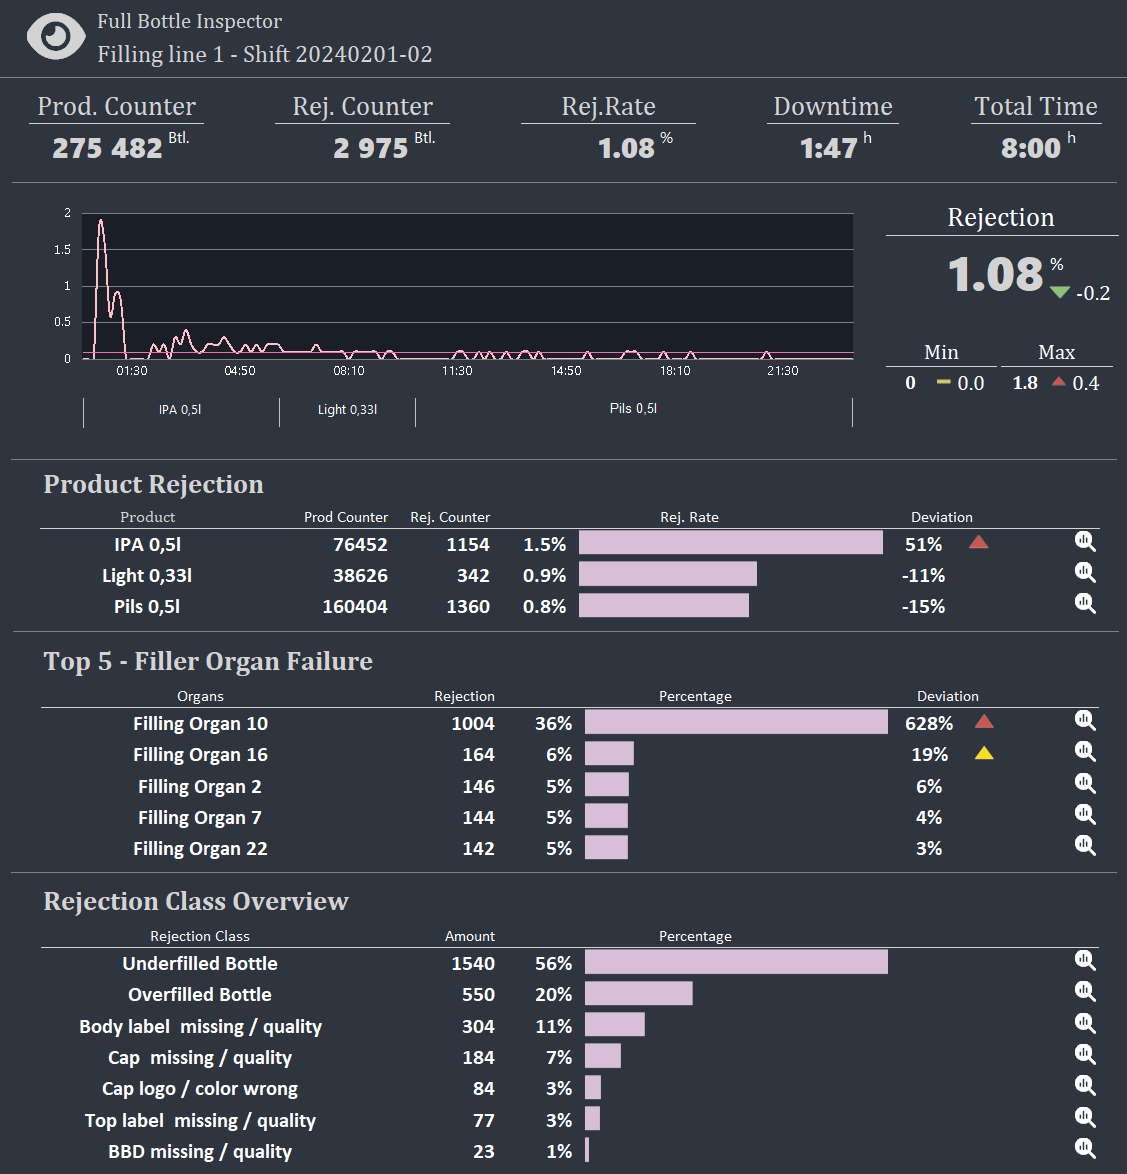Click the Max rejection value 1.8

pos(1024,383)
